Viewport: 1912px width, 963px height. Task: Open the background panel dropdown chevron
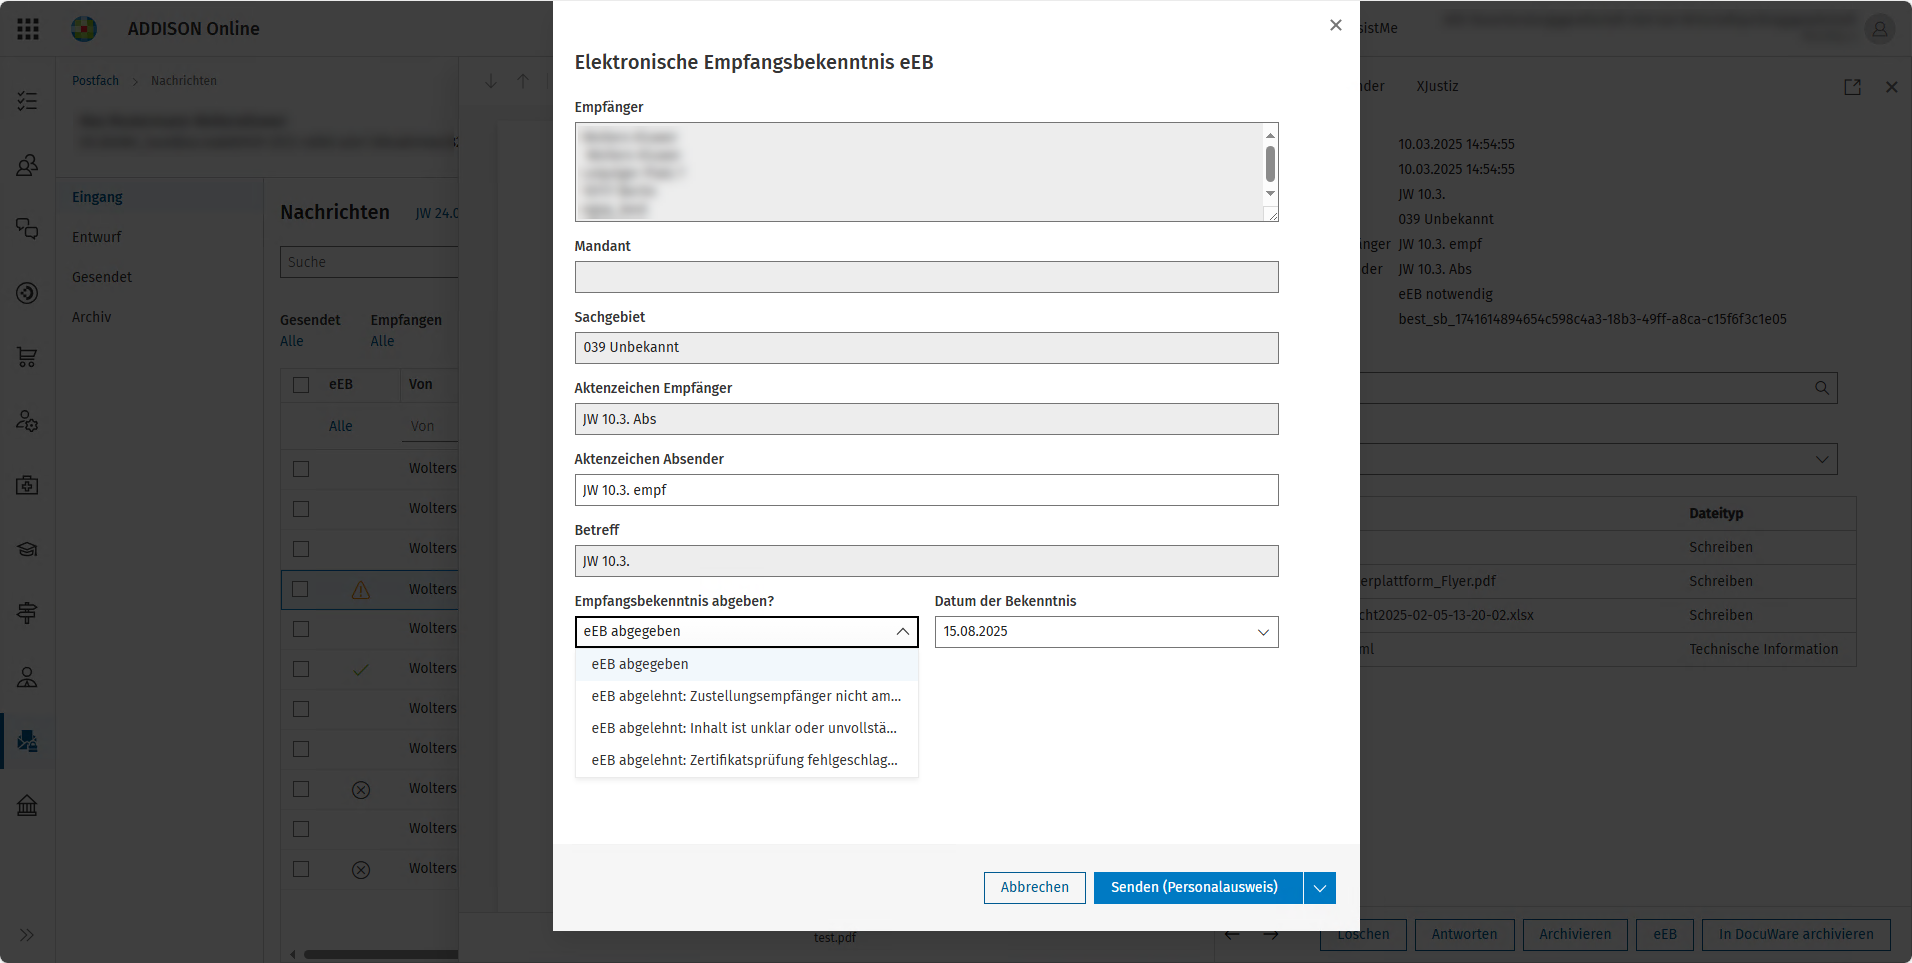tap(1822, 459)
